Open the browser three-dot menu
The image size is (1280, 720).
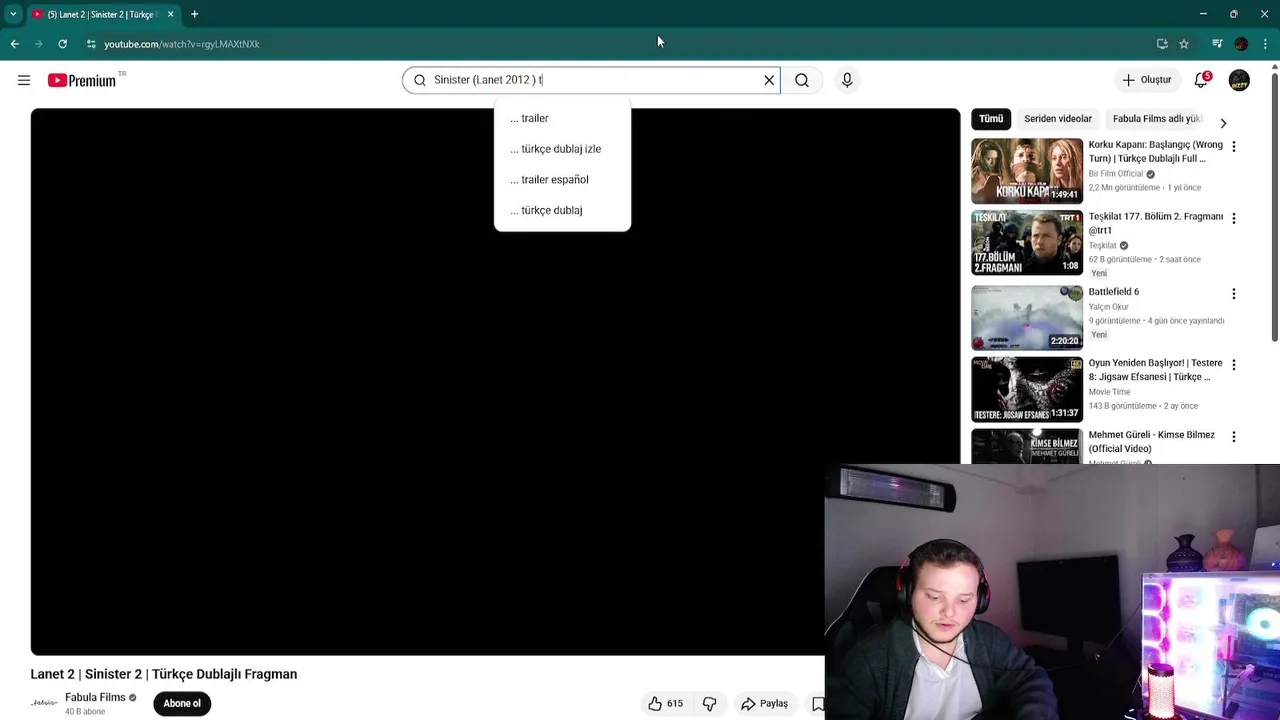click(1265, 44)
